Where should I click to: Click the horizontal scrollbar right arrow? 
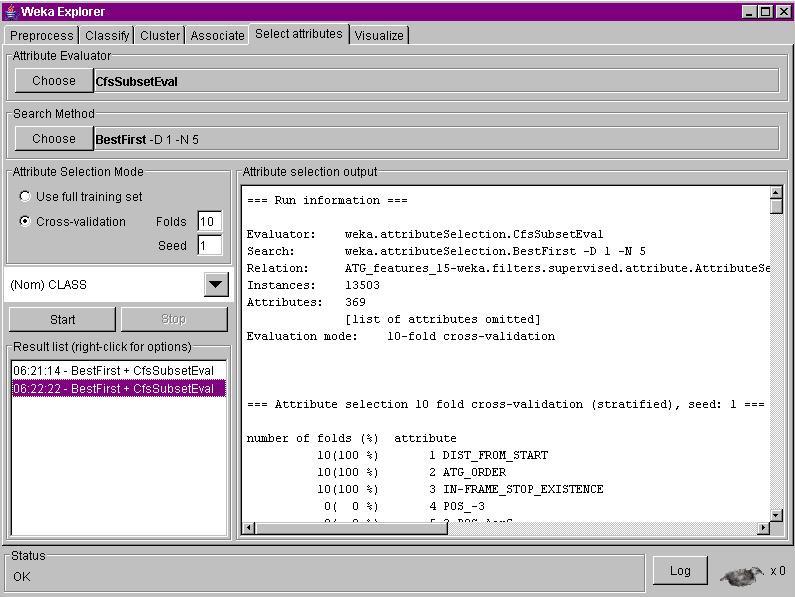click(764, 528)
